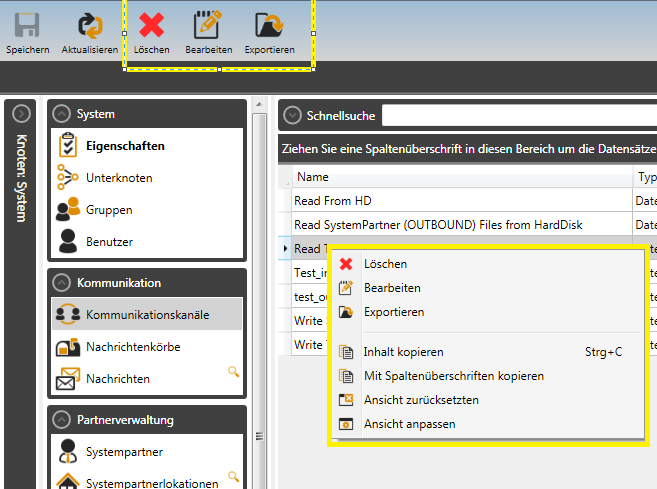Click the Aktualisieren refresh icon
Viewport: 657px width, 489px height.
(89, 26)
